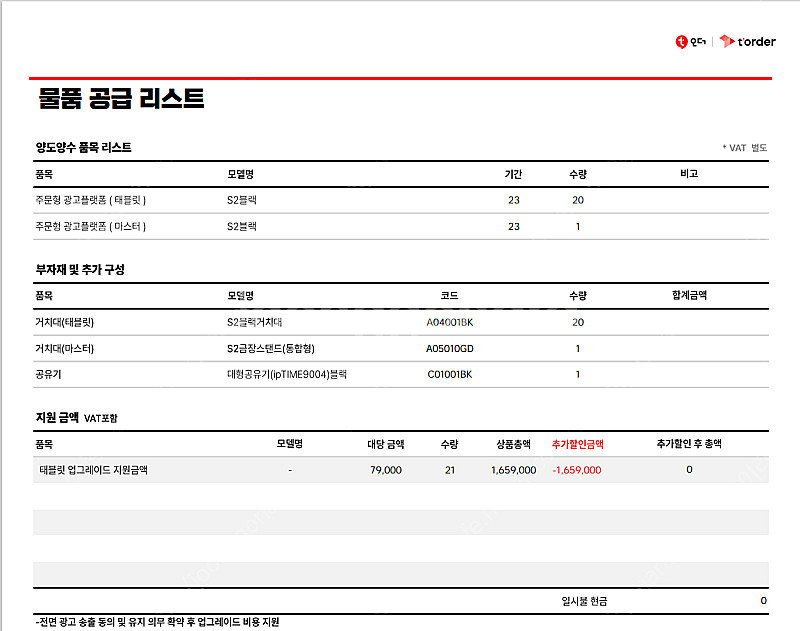Click the VAT 별도 note

tap(744, 148)
